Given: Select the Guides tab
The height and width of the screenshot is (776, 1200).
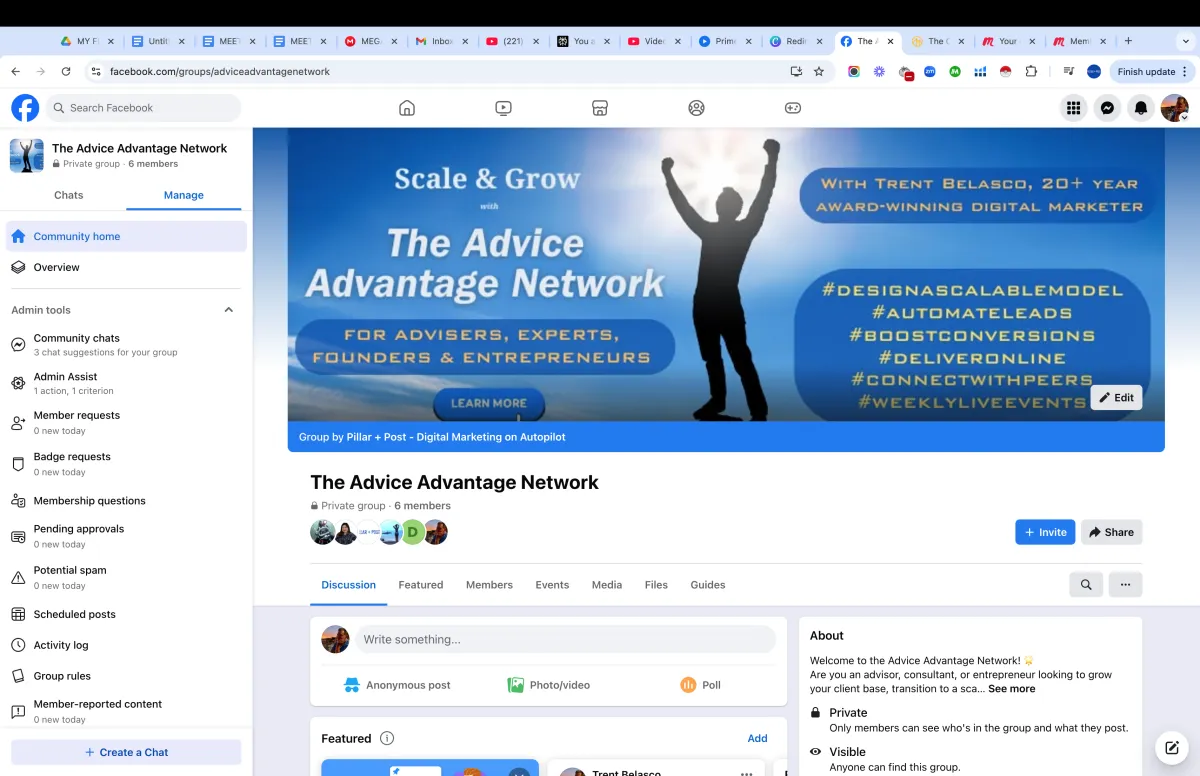Looking at the screenshot, I should [x=708, y=585].
